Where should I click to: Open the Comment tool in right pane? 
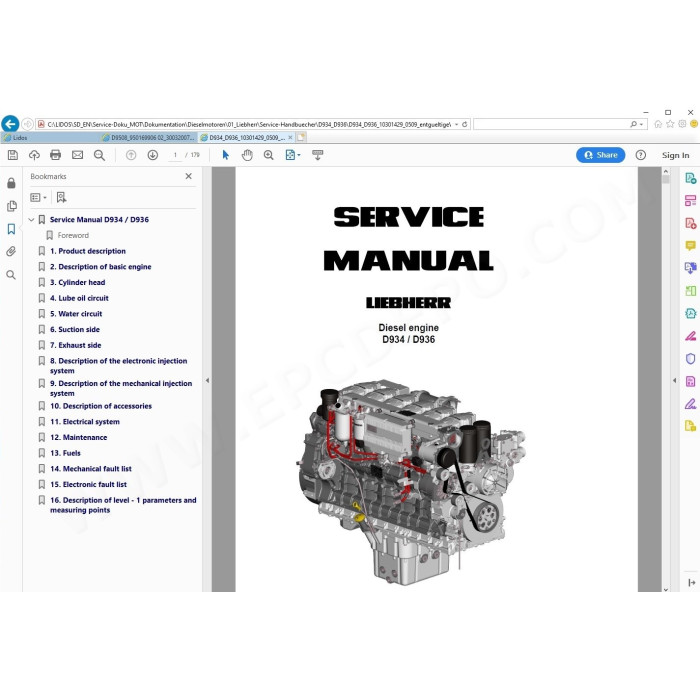pos(690,245)
